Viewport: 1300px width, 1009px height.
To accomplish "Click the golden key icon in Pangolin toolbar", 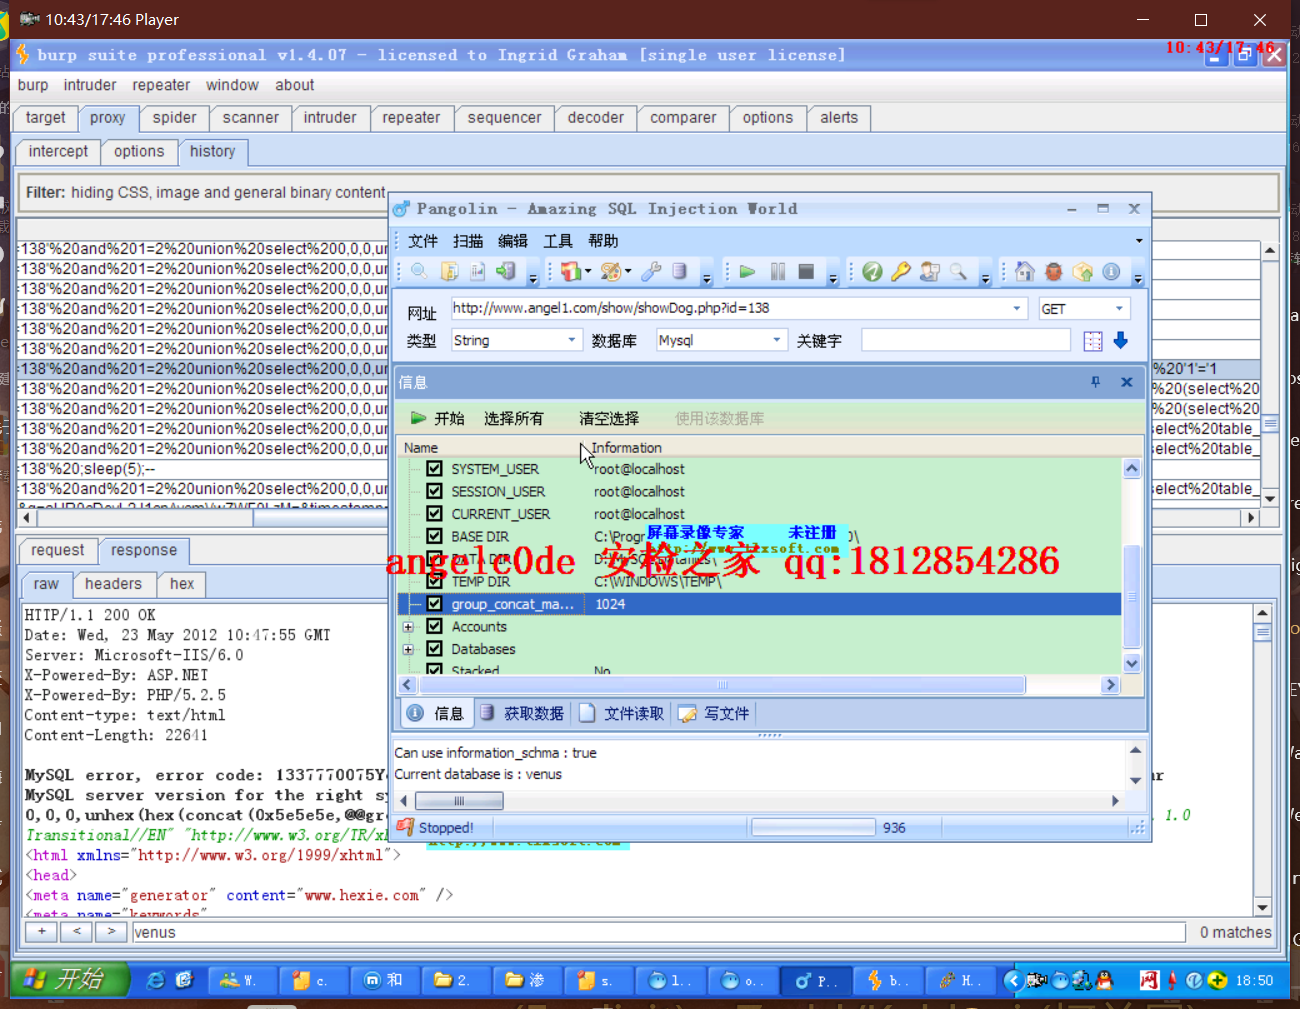I will point(901,271).
